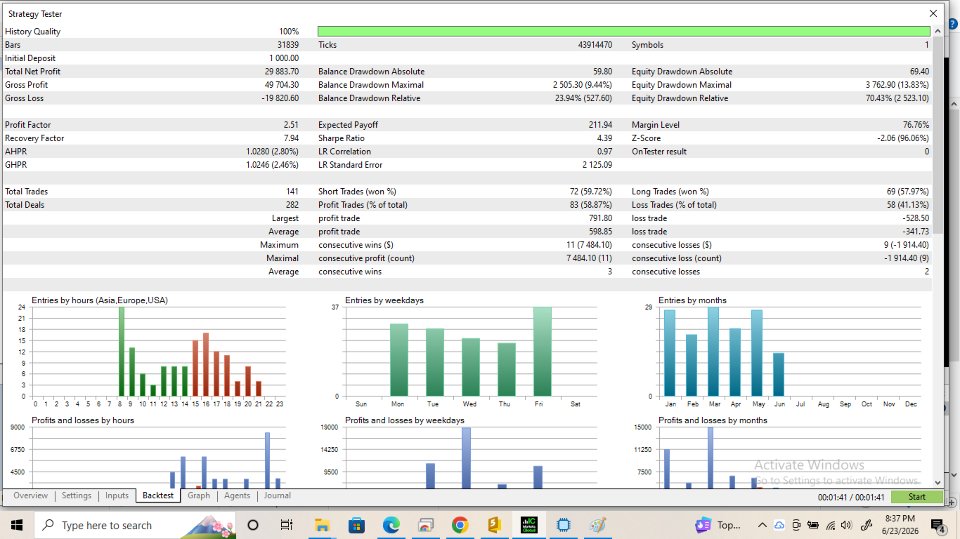This screenshot has height=539, width=960.
Task: Switch to the Overview tab
Action: [x=31, y=496]
